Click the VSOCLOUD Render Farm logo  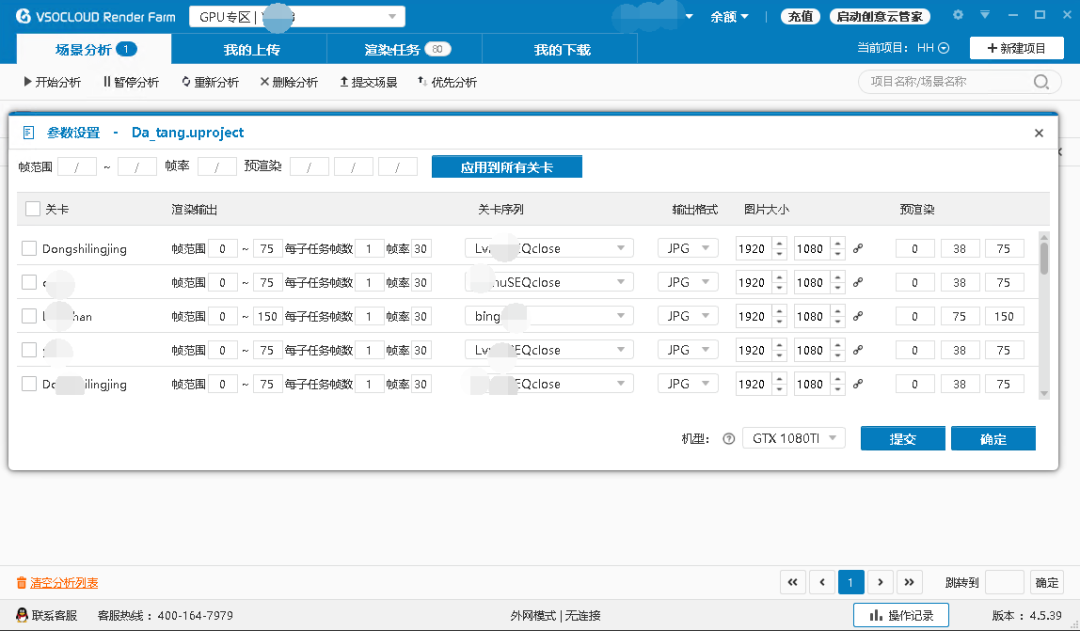click(x=95, y=16)
